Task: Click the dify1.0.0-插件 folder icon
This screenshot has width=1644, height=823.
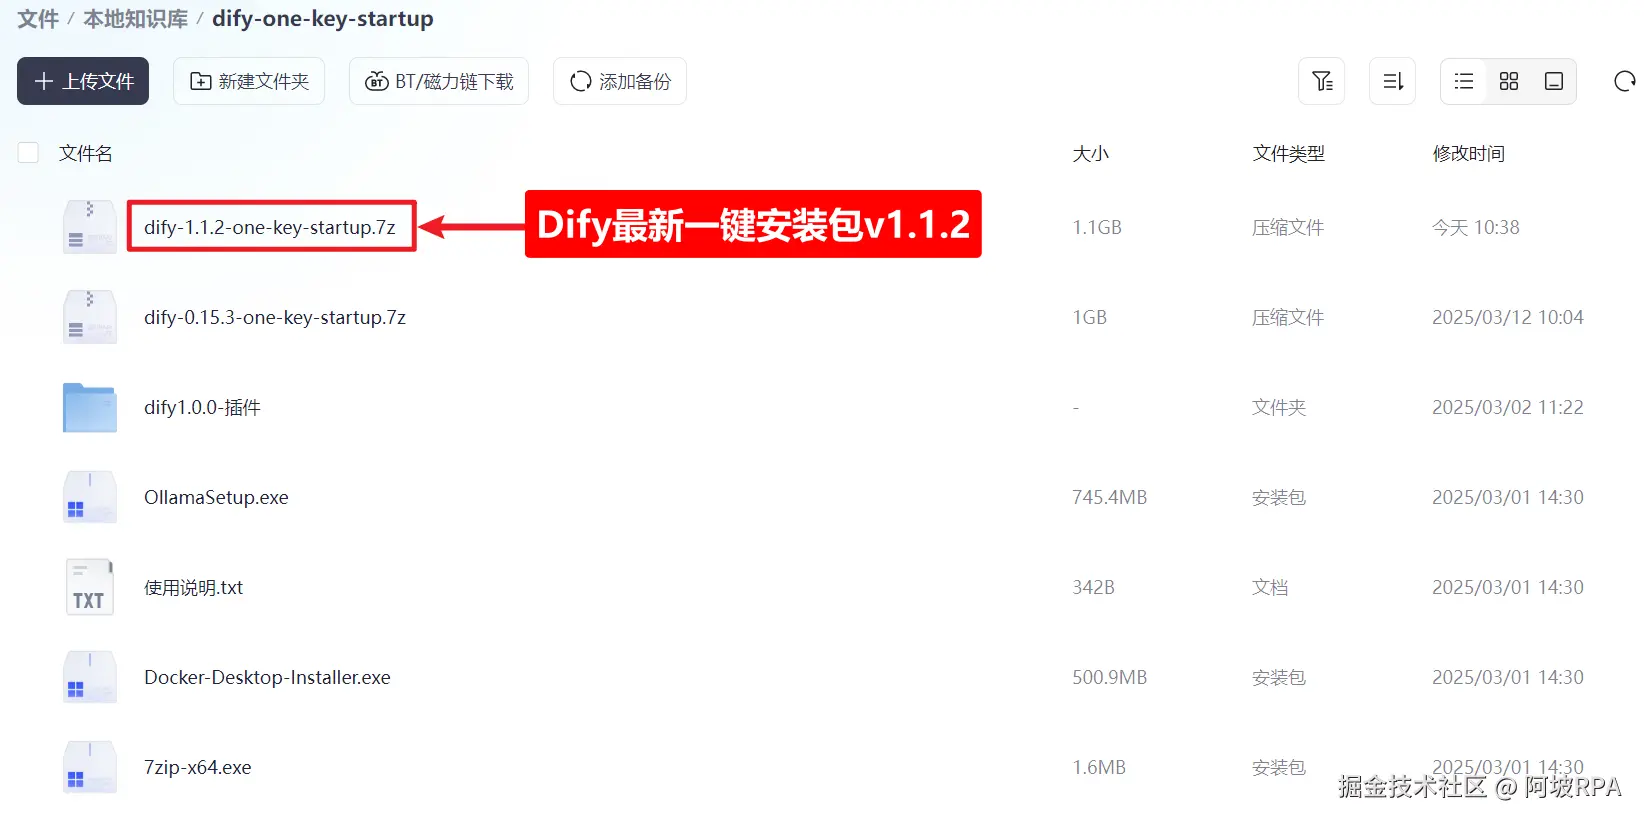Action: coord(90,407)
